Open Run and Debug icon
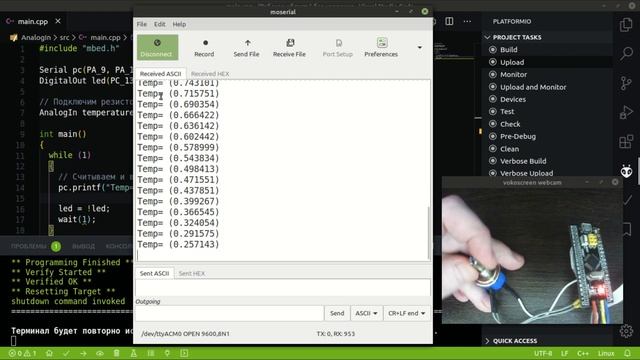Viewport: 640px width, 360px height. click(x=626, y=112)
